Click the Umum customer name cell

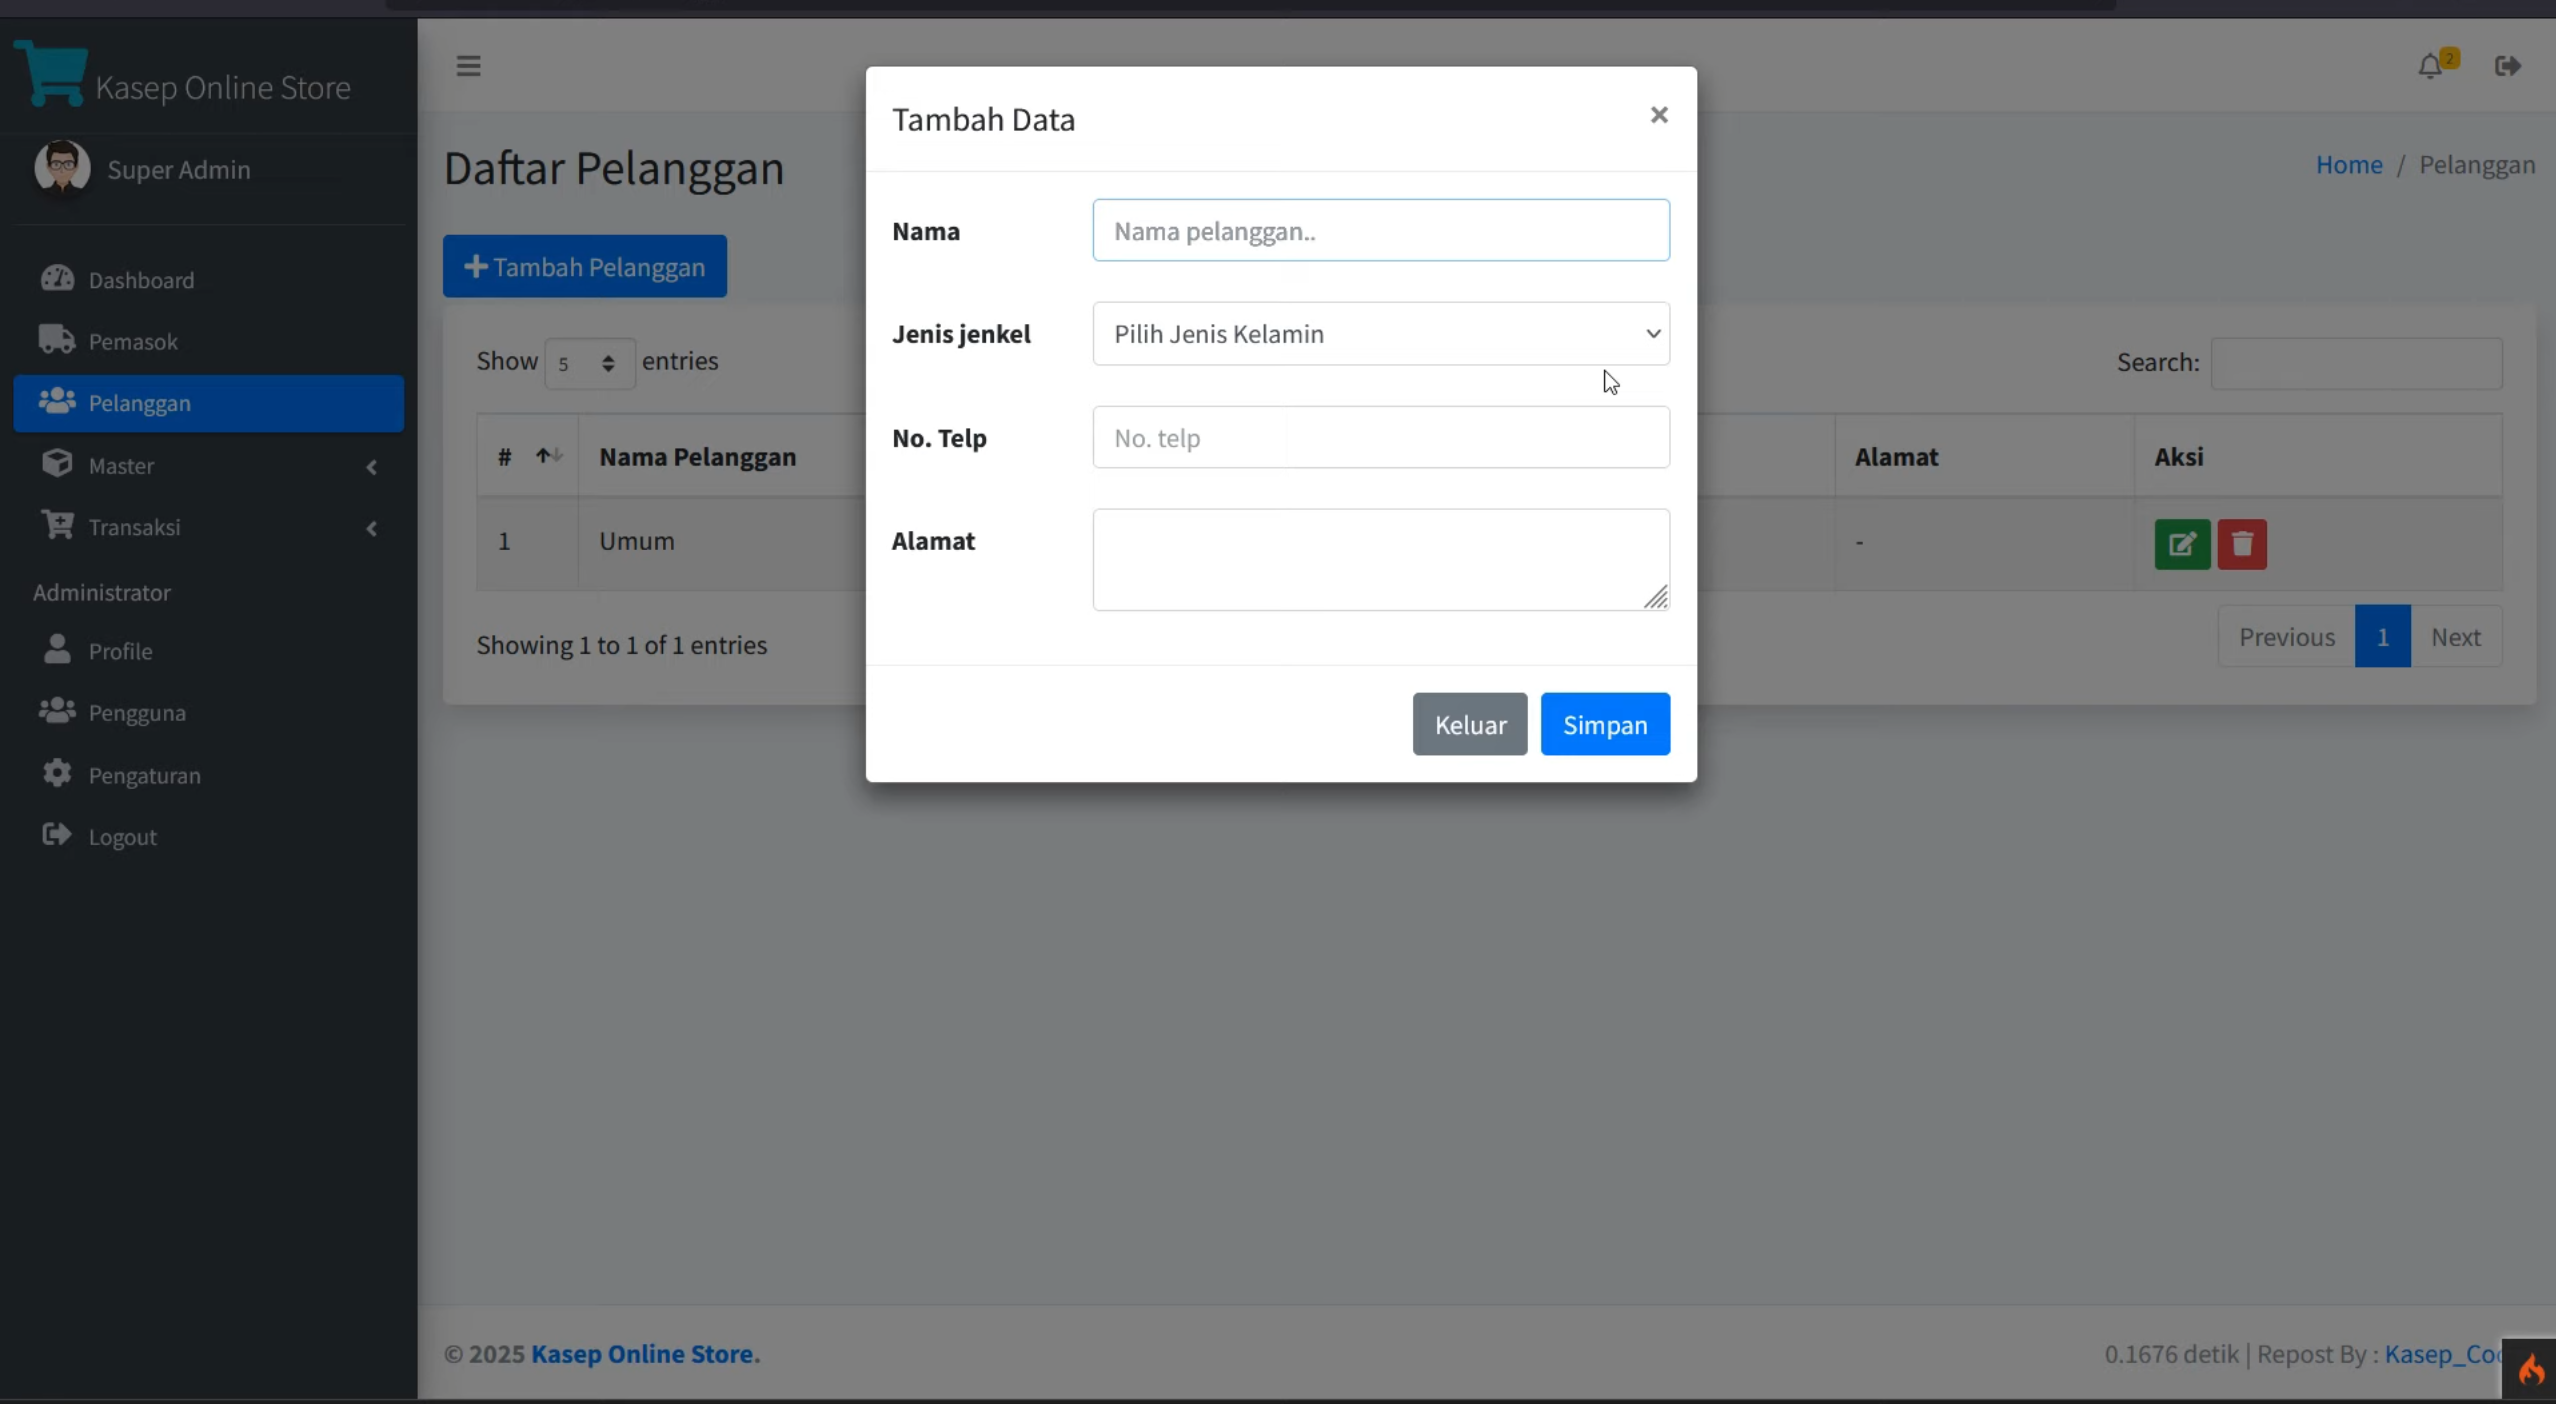click(637, 541)
